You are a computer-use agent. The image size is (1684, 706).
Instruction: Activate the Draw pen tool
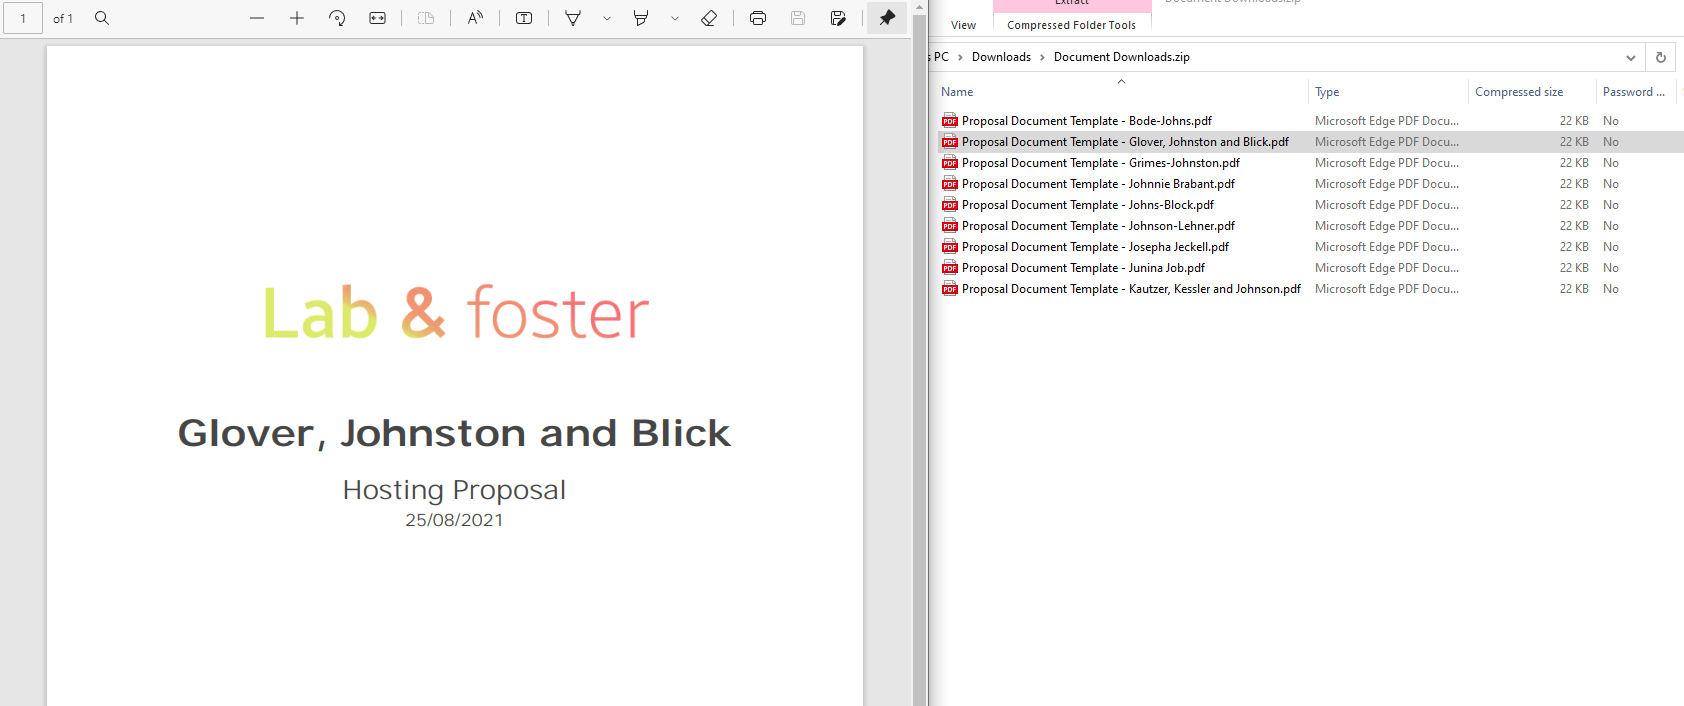[x=573, y=18]
